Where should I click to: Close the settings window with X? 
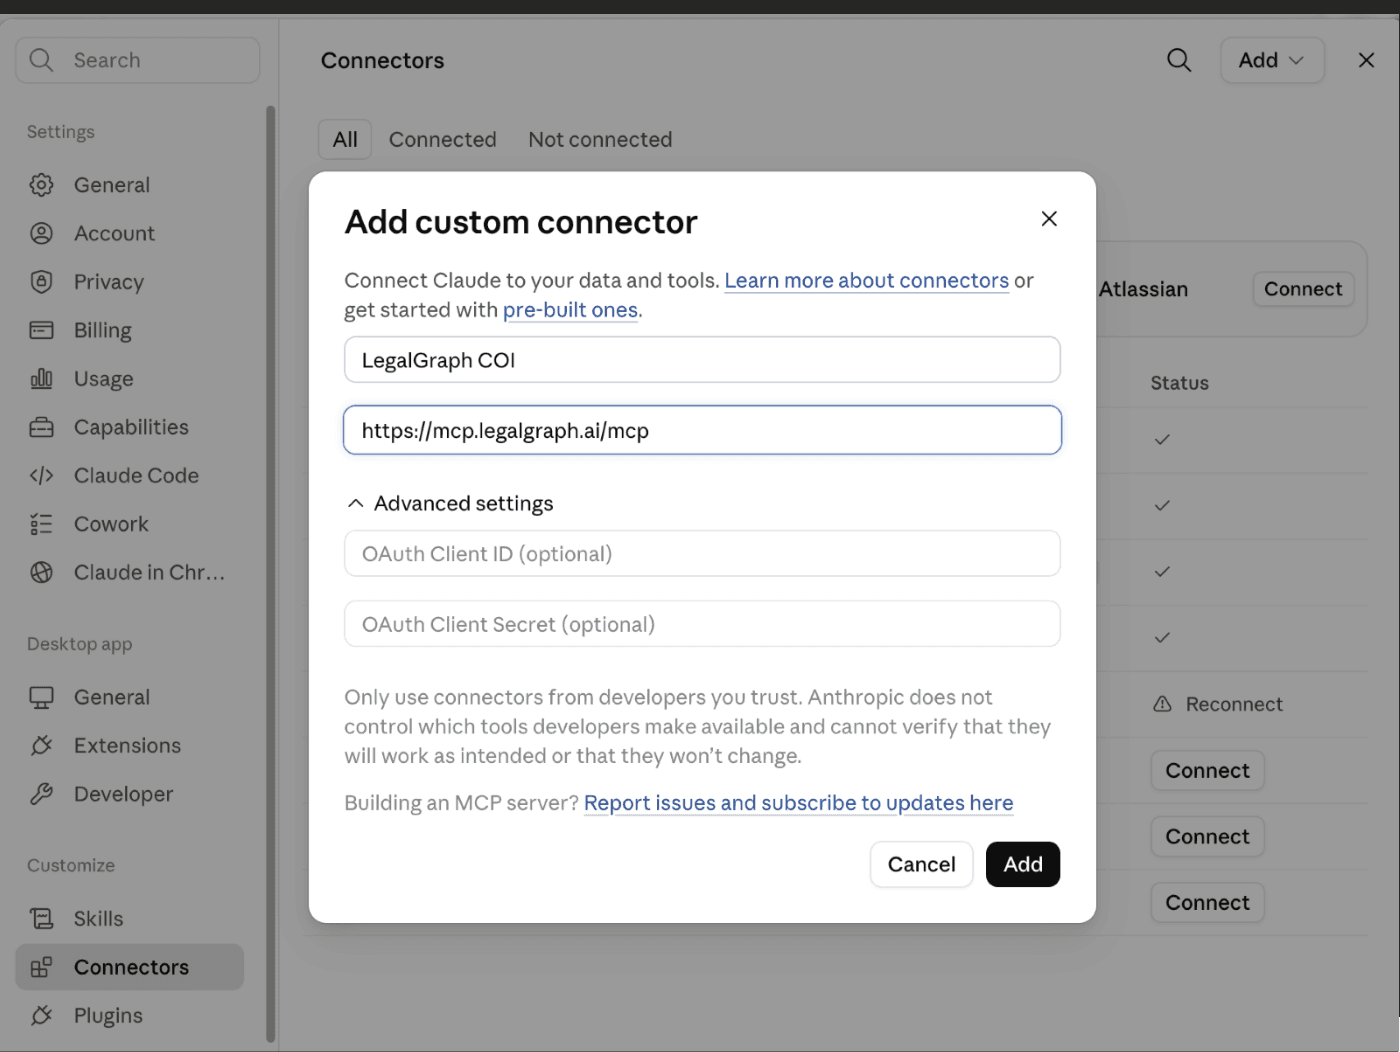coord(1366,60)
